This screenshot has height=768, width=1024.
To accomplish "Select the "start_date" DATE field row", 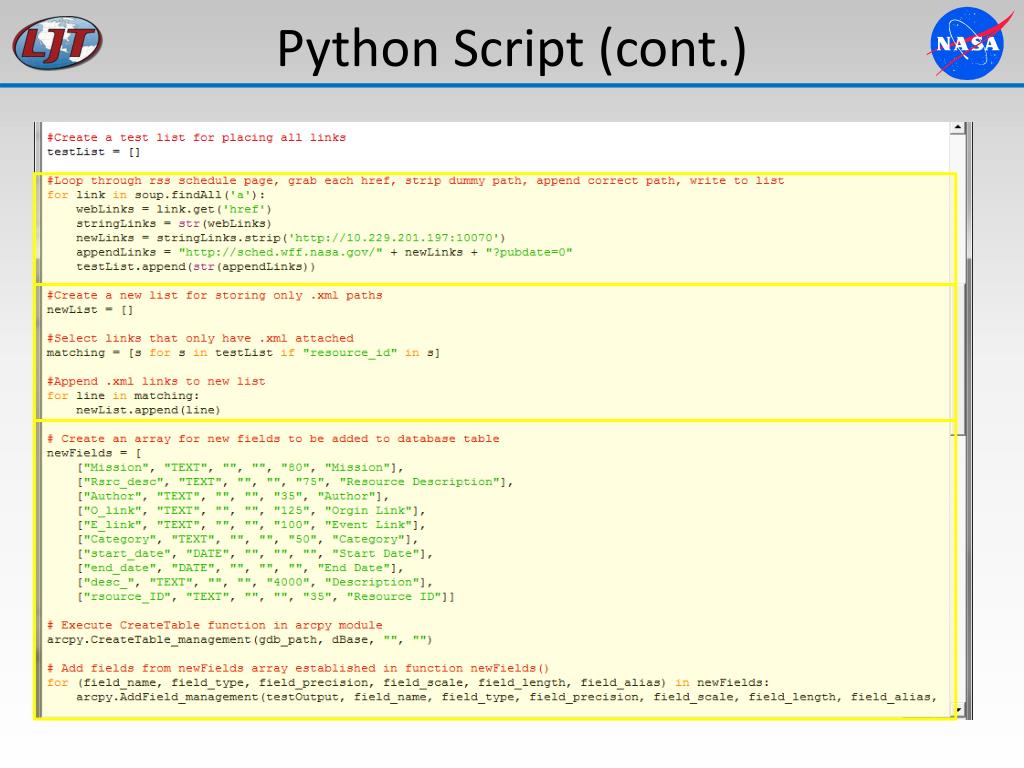I will coord(255,554).
